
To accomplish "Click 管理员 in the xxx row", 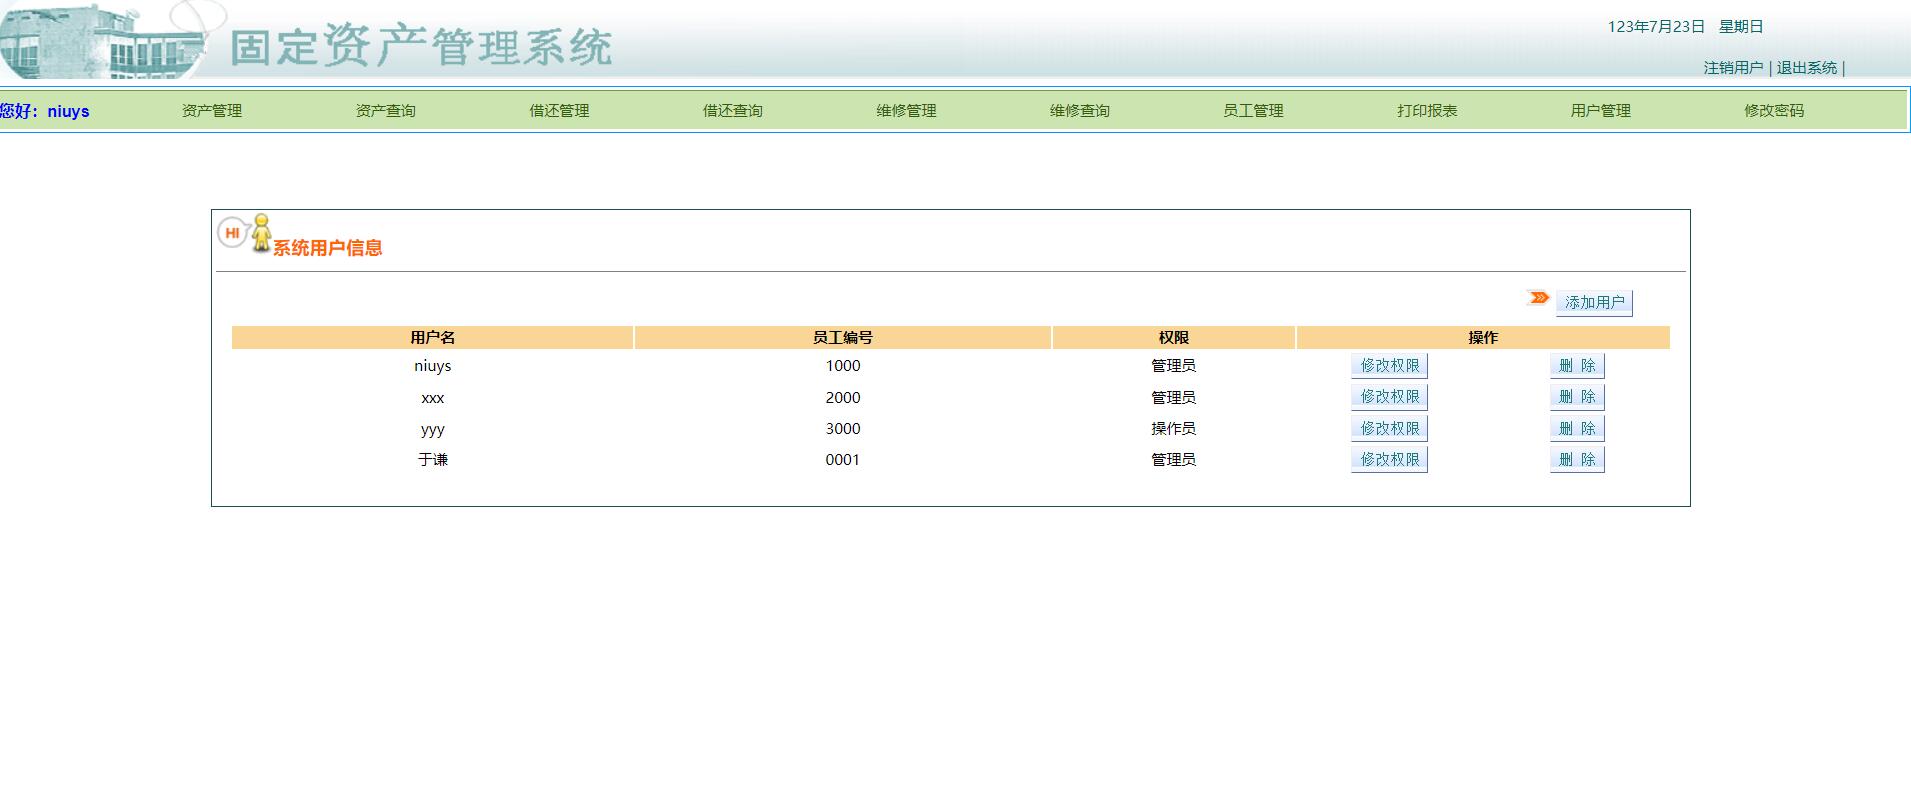I will pyautogui.click(x=1173, y=398).
